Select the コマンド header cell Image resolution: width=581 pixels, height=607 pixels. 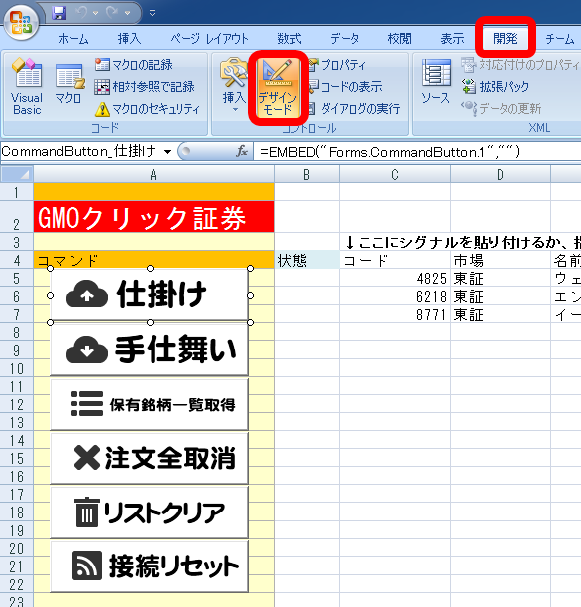[154, 260]
